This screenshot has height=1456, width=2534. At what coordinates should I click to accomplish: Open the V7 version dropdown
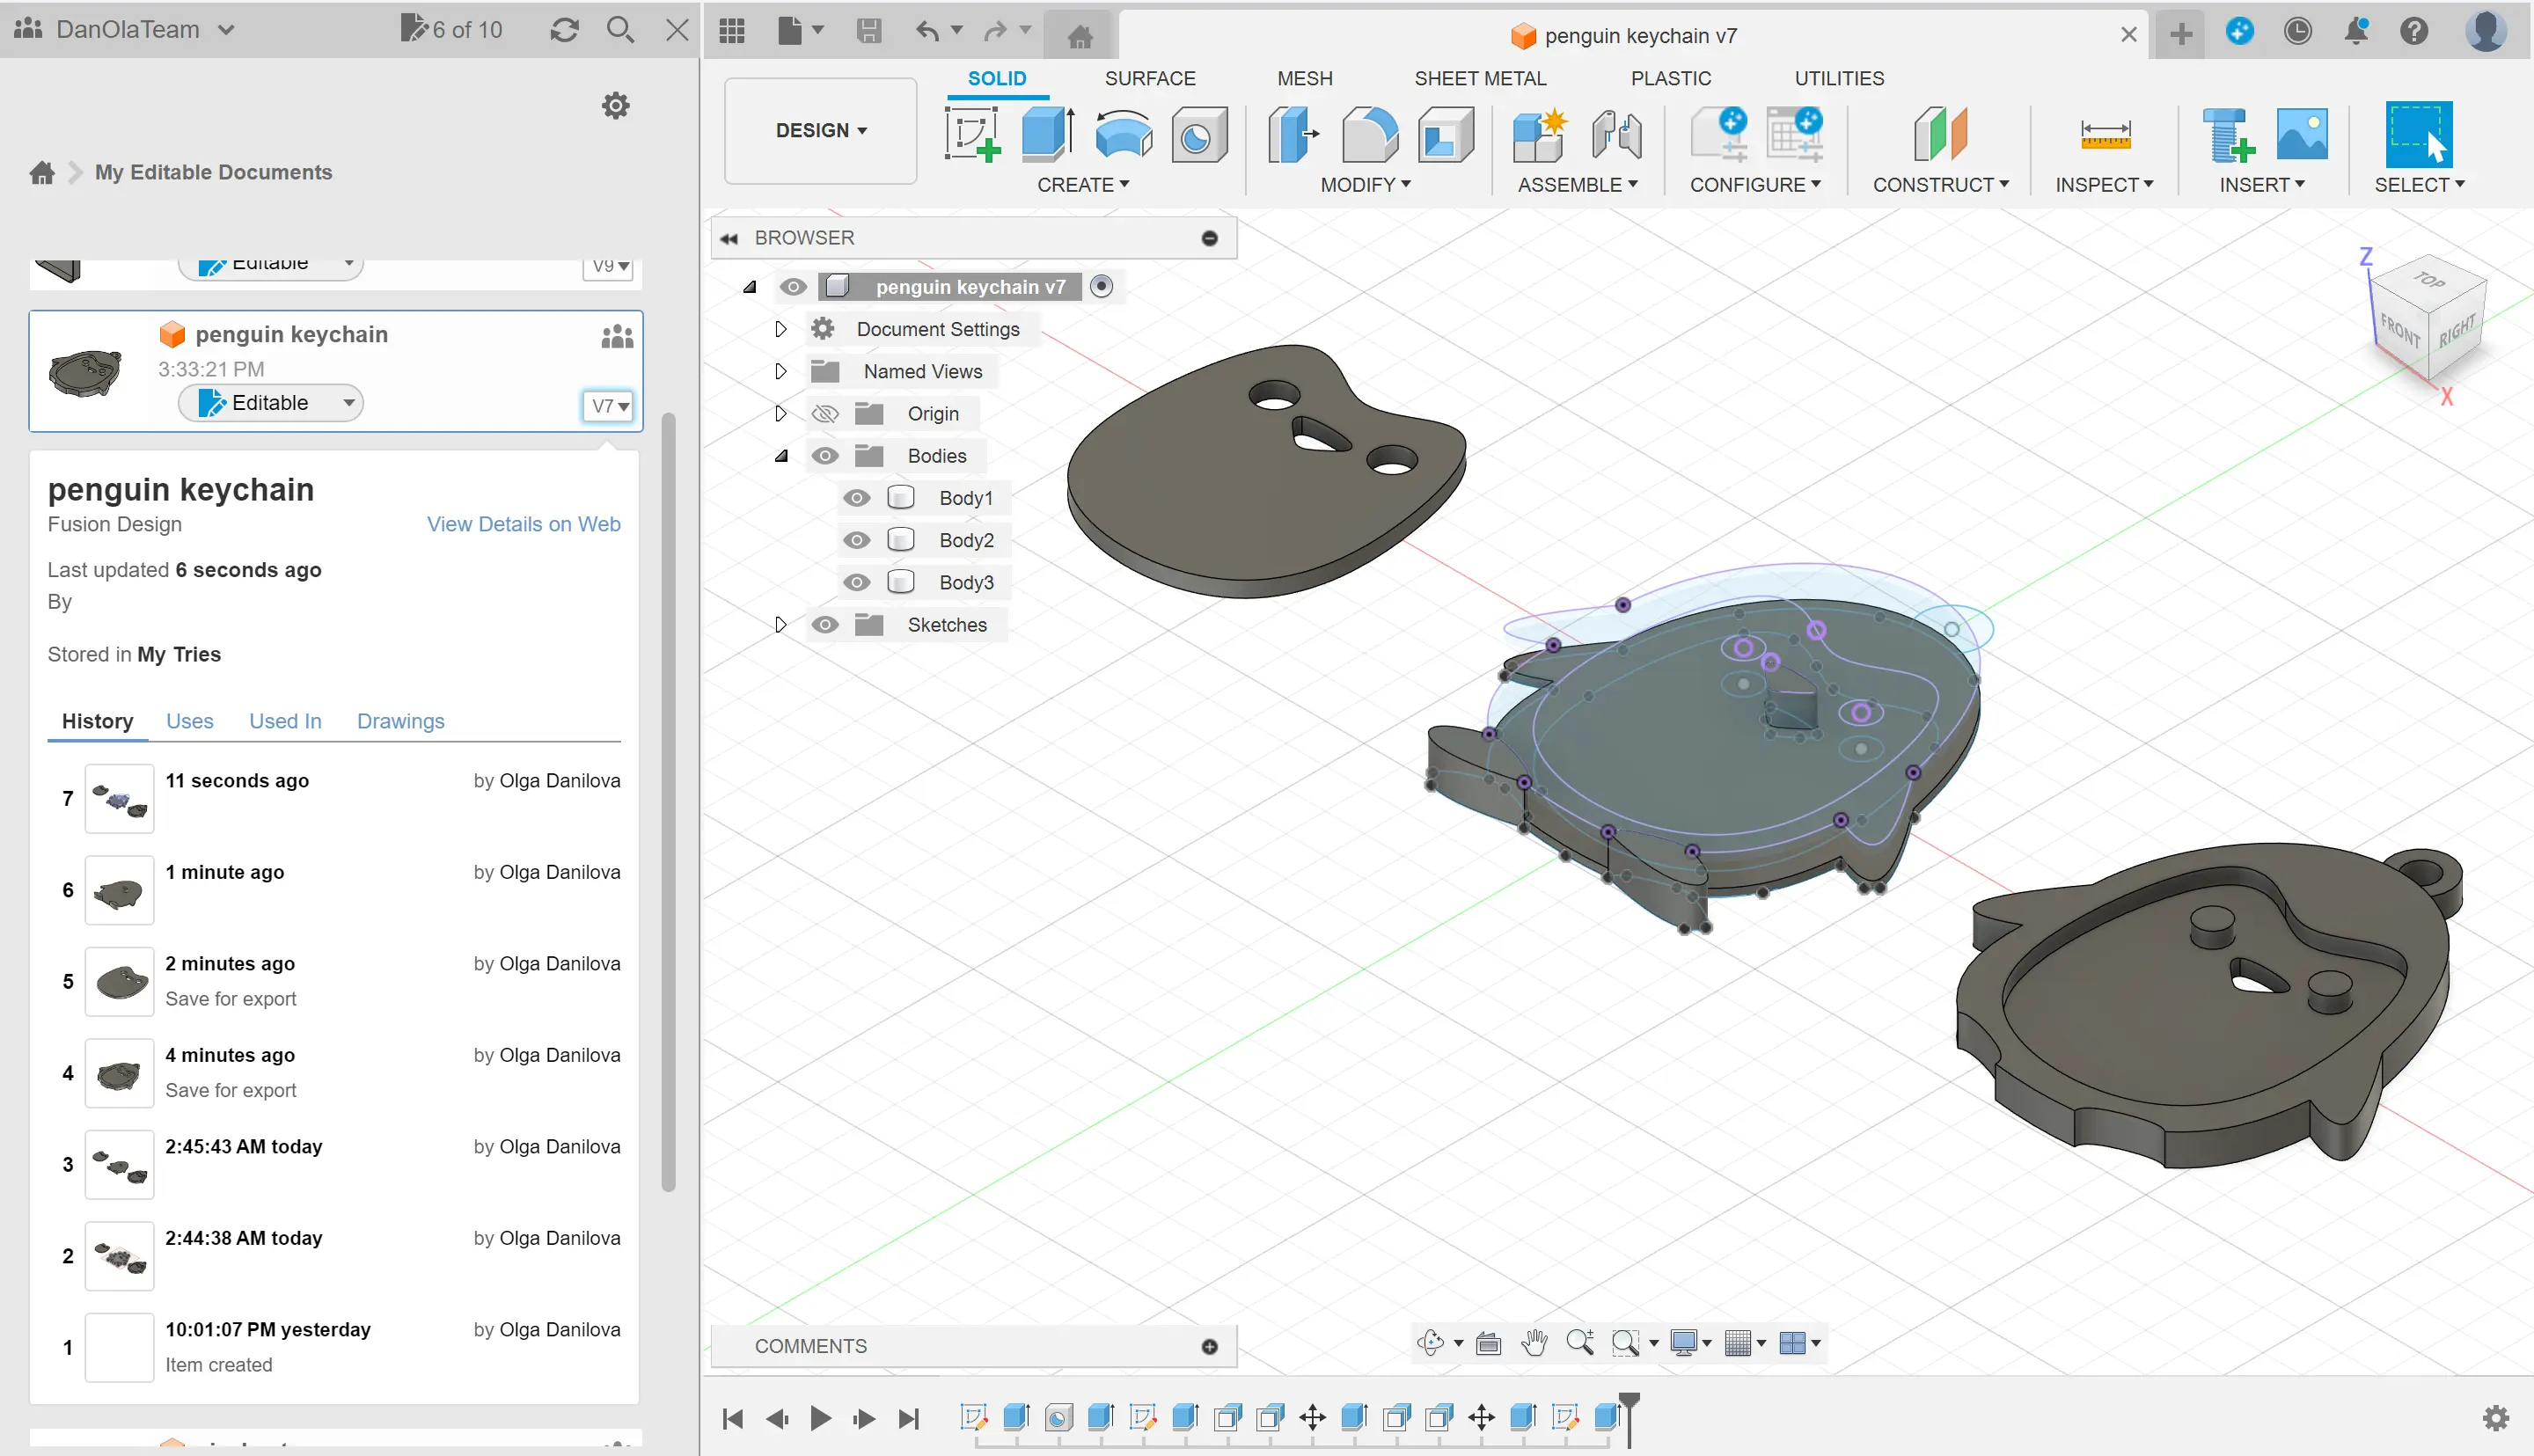coord(608,406)
